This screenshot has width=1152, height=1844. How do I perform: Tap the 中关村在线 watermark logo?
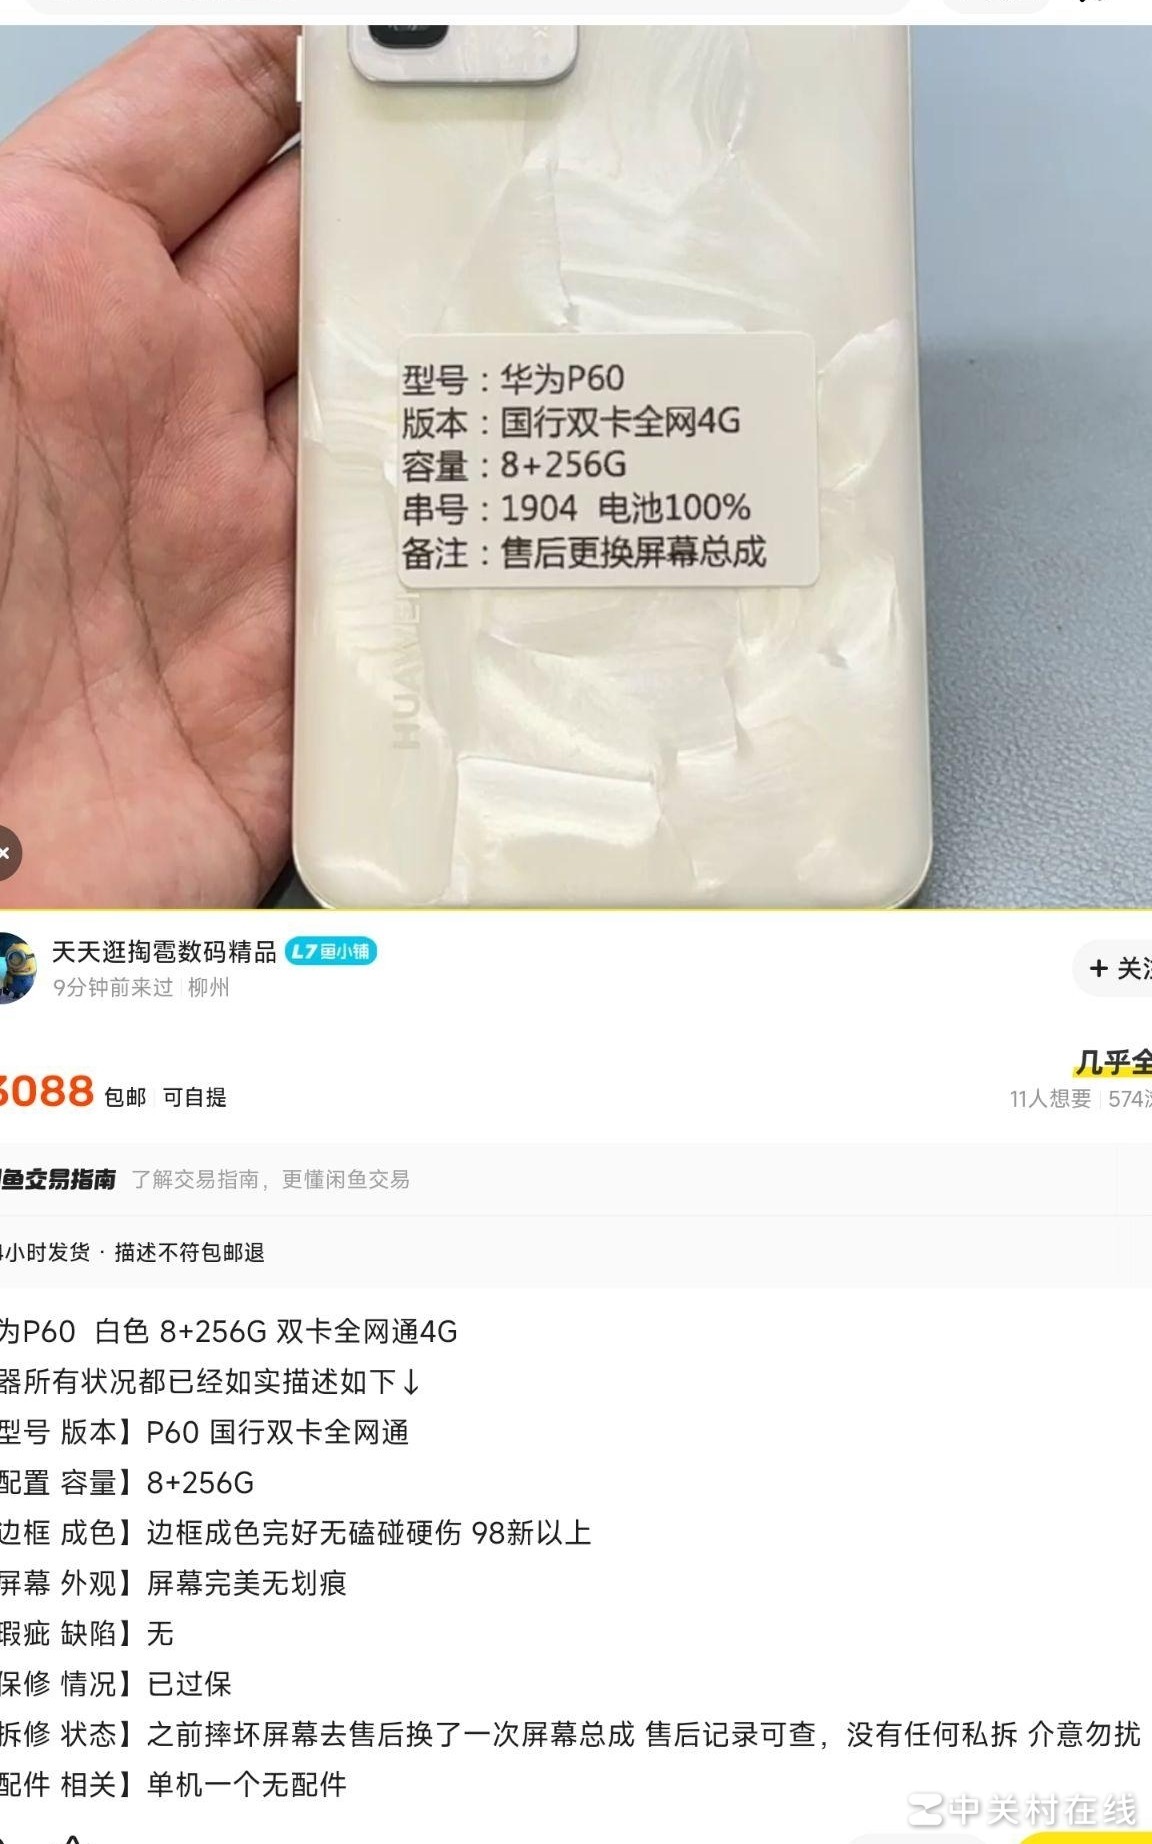(1023, 1809)
